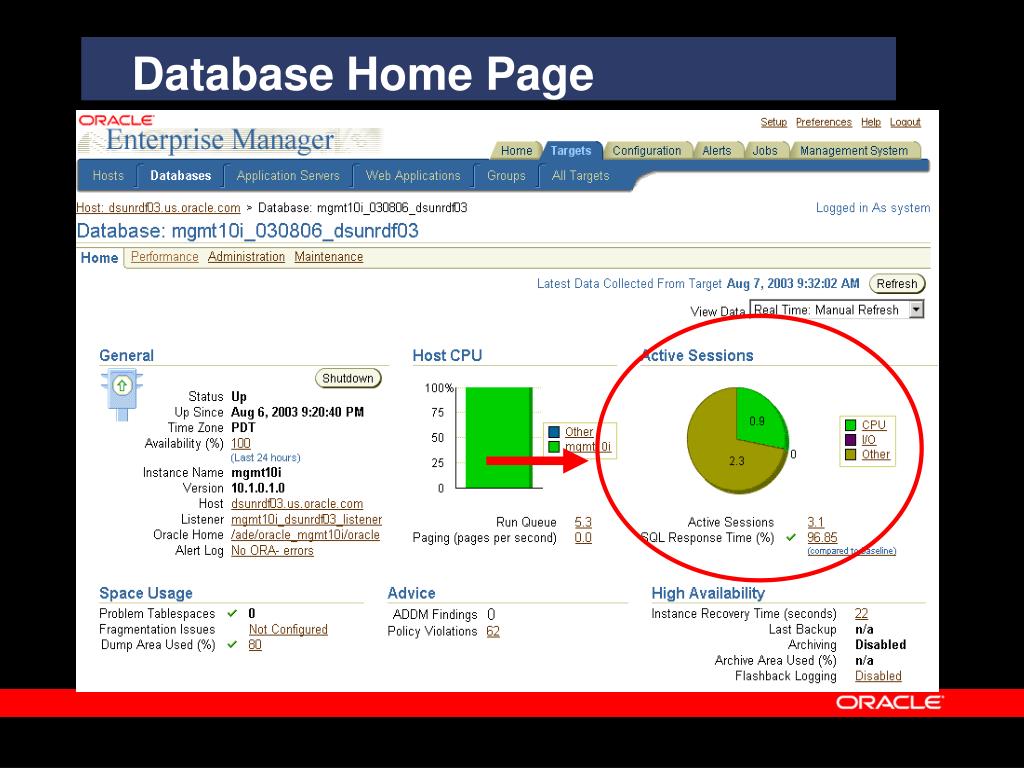Screen dimensions: 1024x768
Task: Open the Configuration tab
Action: point(647,151)
